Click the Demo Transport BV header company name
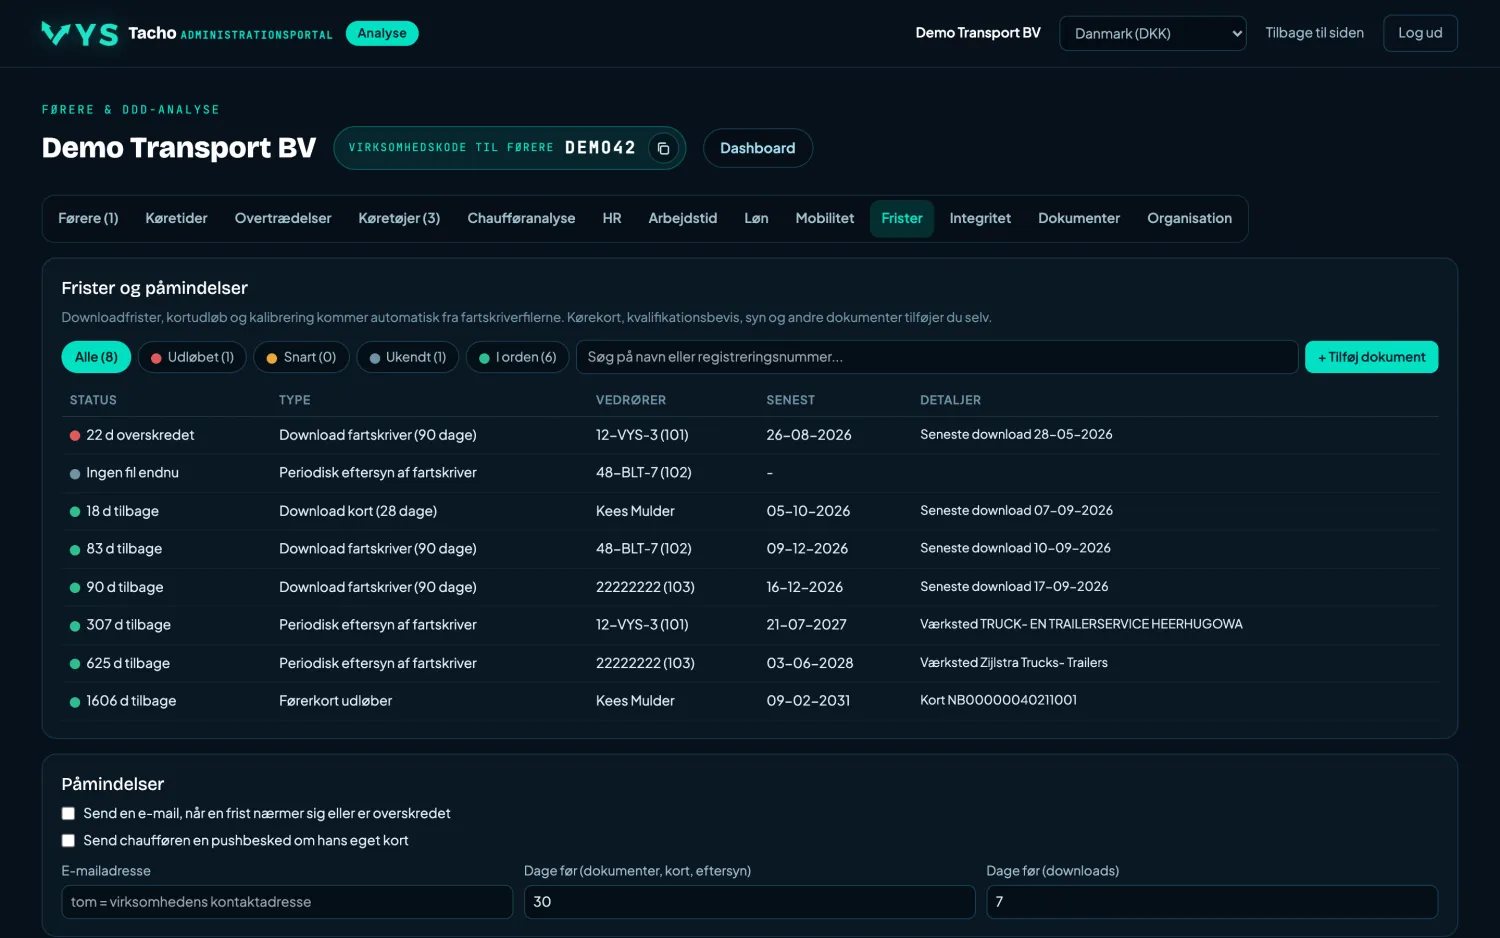The height and width of the screenshot is (938, 1500). click(x=978, y=33)
